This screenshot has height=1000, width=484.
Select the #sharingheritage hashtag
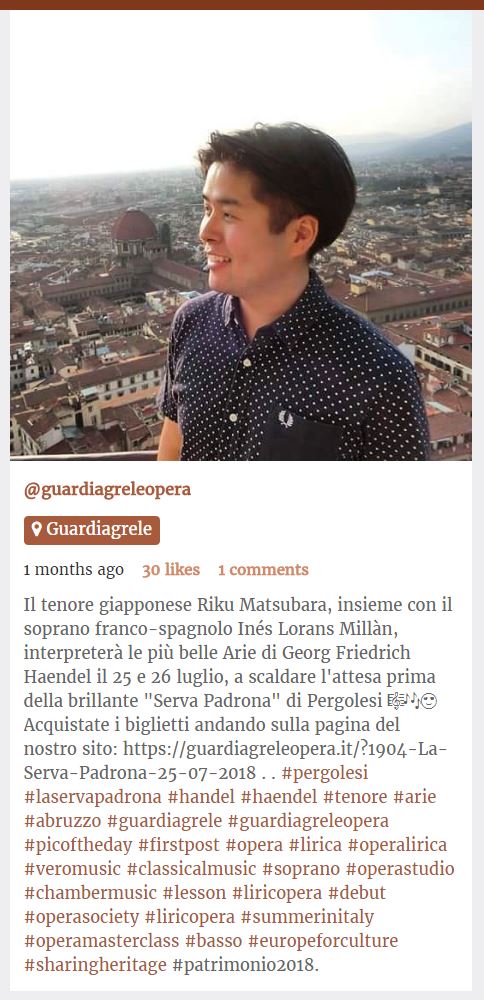coord(95,965)
